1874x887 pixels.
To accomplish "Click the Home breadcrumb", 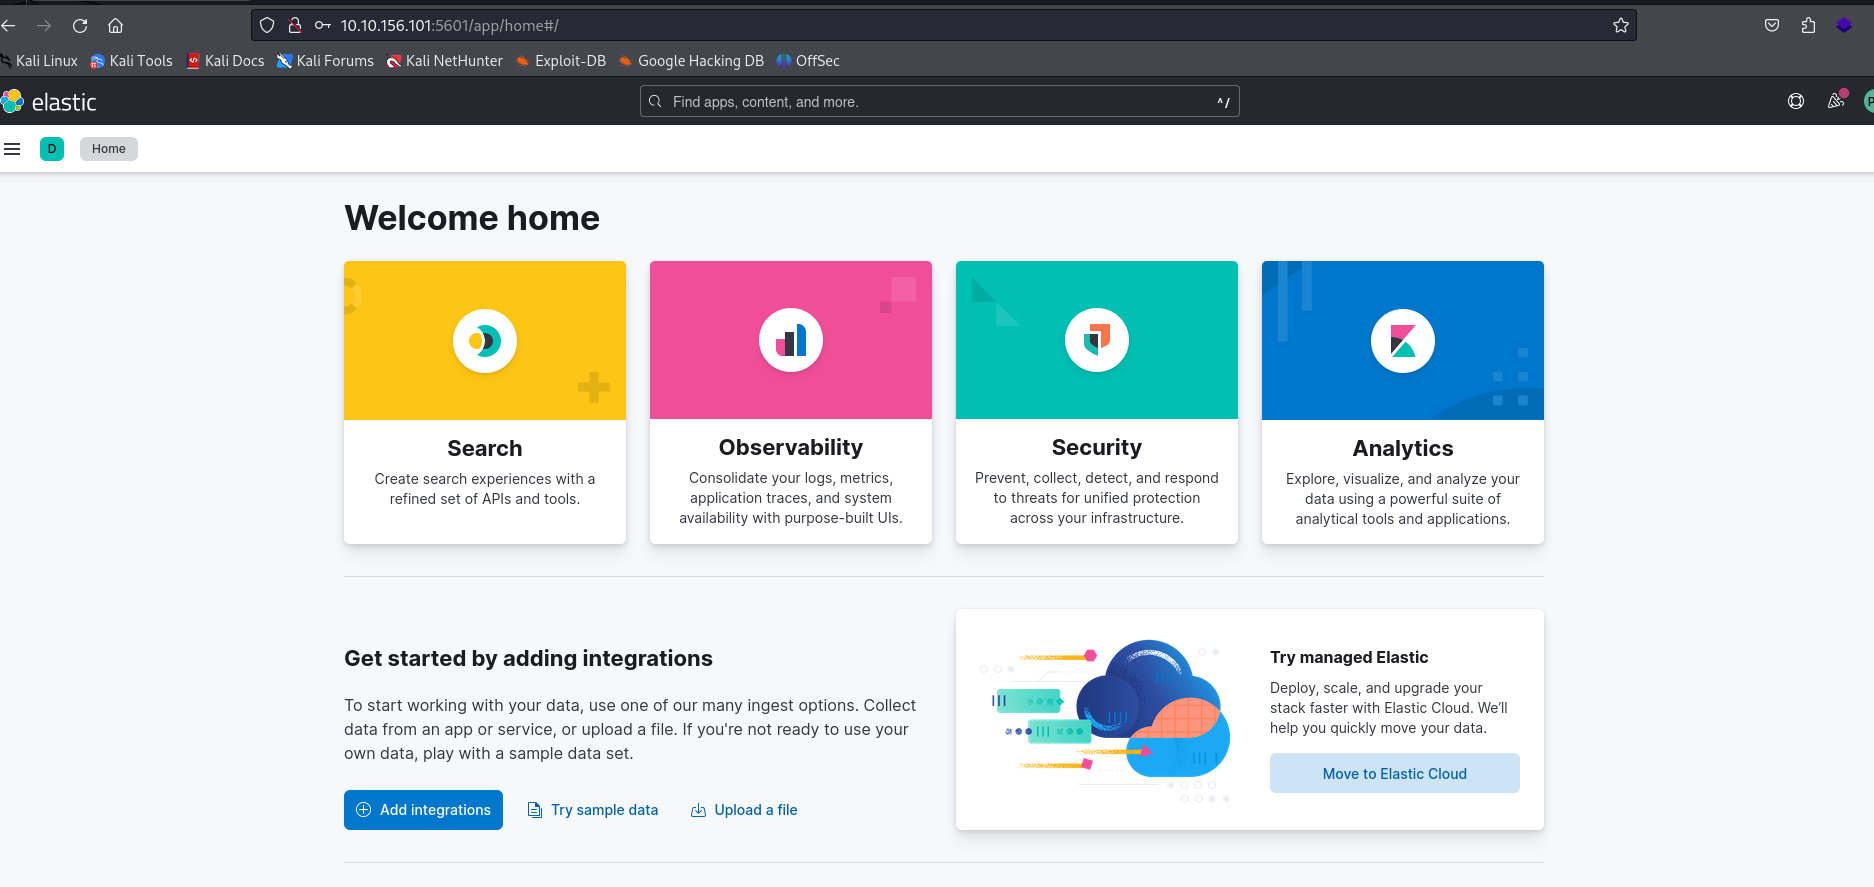I will [x=109, y=149].
